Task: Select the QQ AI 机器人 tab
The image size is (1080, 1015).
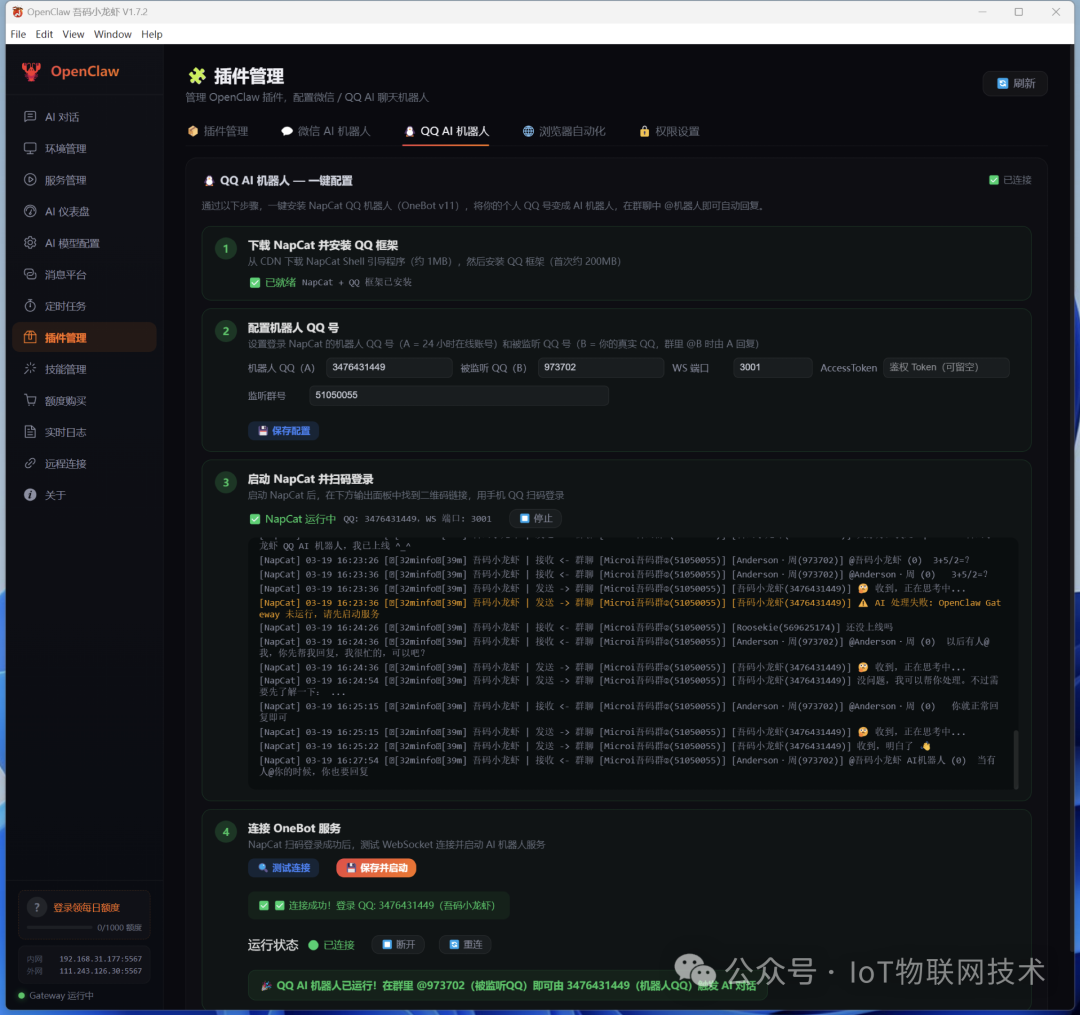Action: click(x=447, y=131)
